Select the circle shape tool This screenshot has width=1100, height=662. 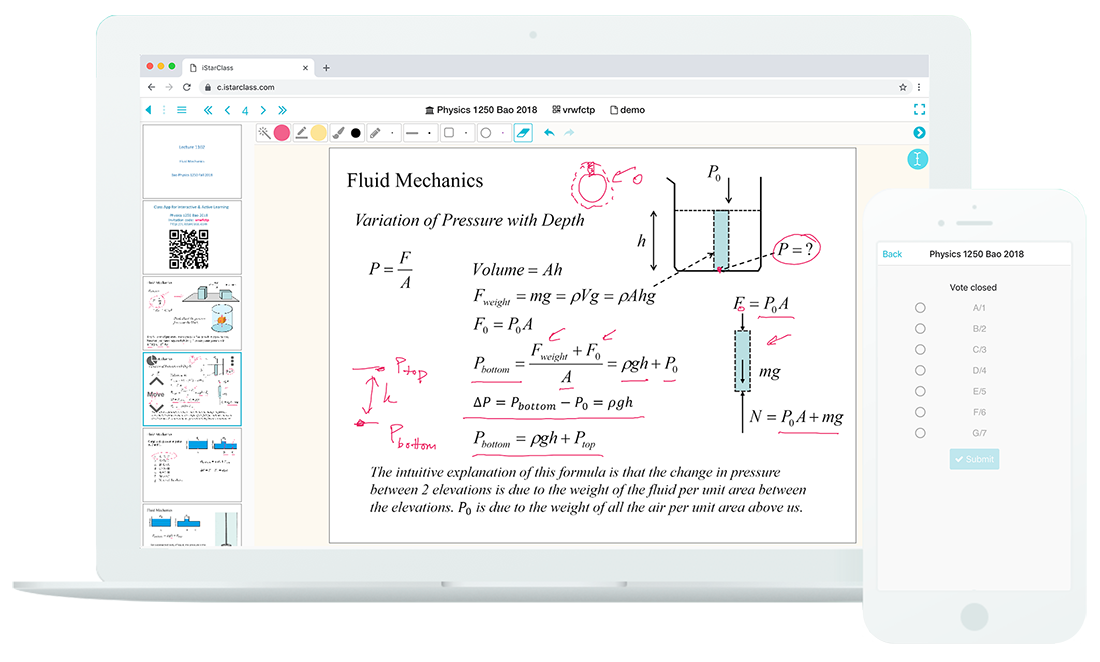tap(485, 133)
